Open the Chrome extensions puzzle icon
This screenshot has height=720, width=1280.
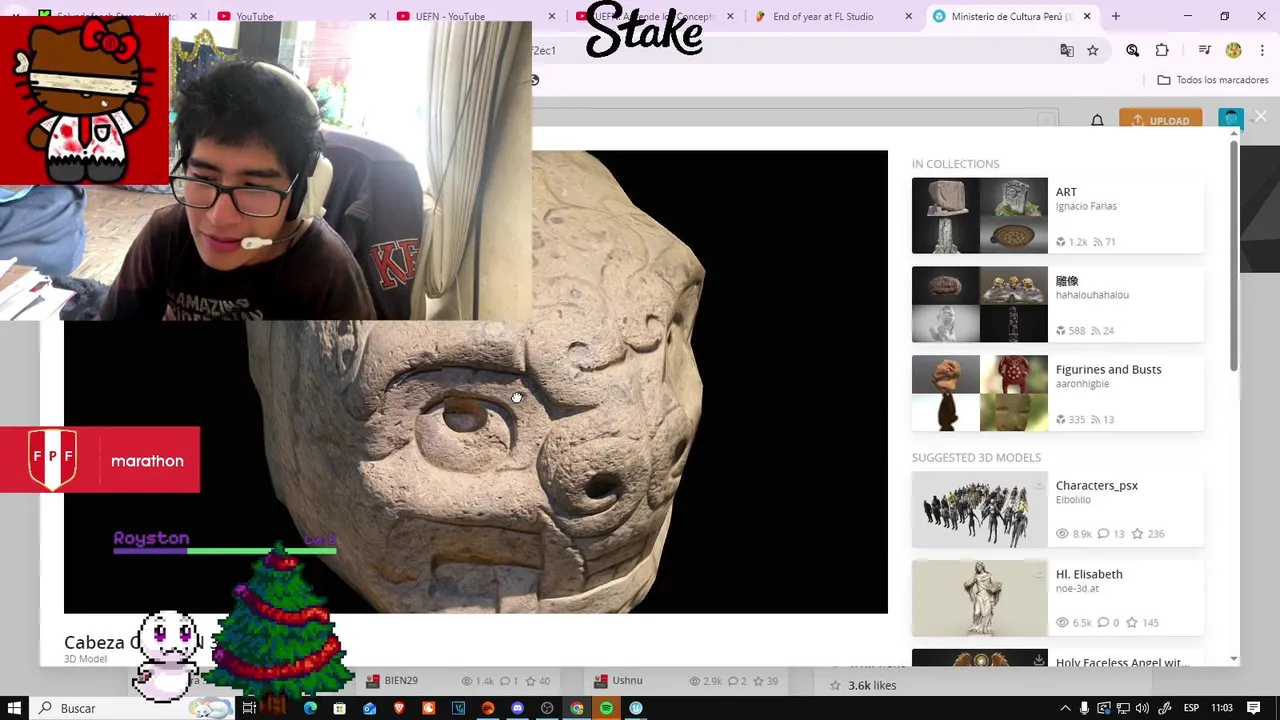coord(1162,50)
